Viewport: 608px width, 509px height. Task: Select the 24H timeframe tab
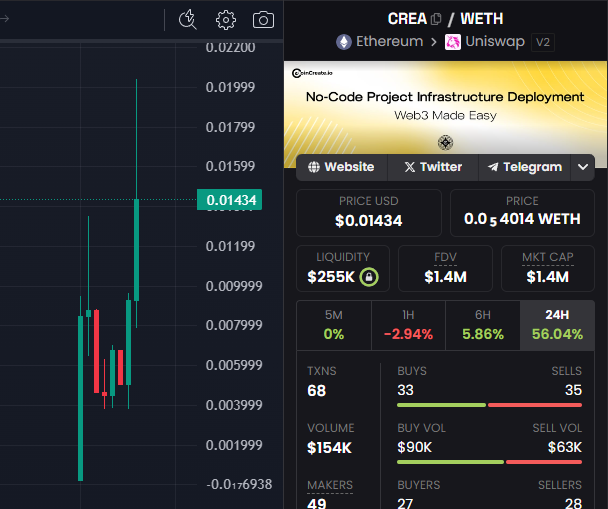tap(557, 325)
